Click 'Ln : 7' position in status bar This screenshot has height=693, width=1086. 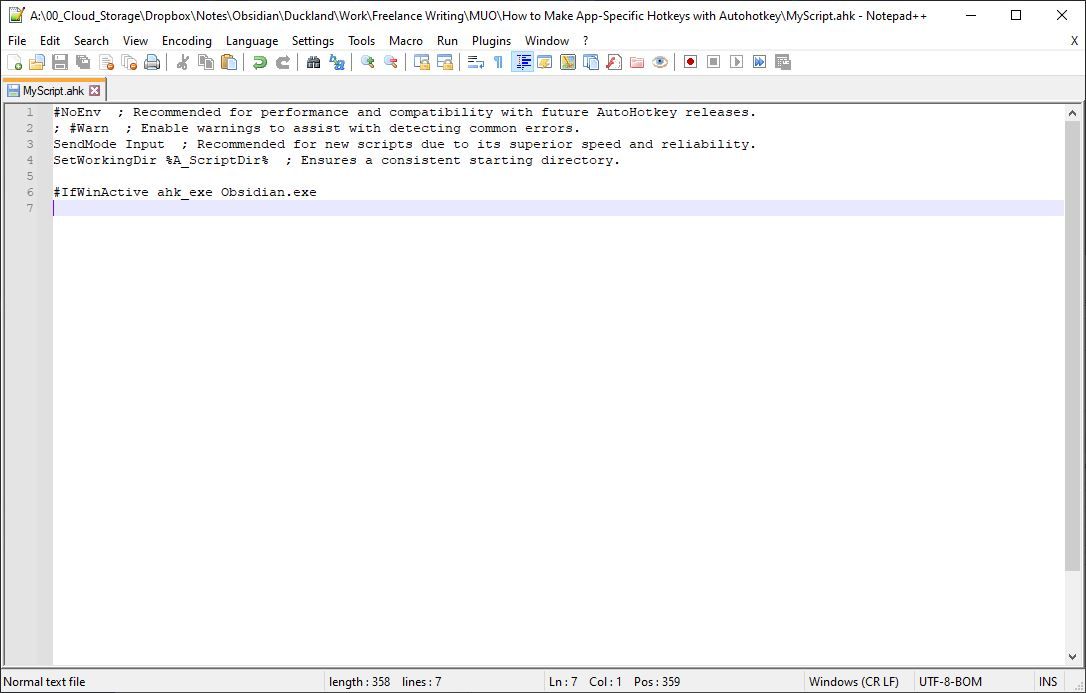[563, 682]
